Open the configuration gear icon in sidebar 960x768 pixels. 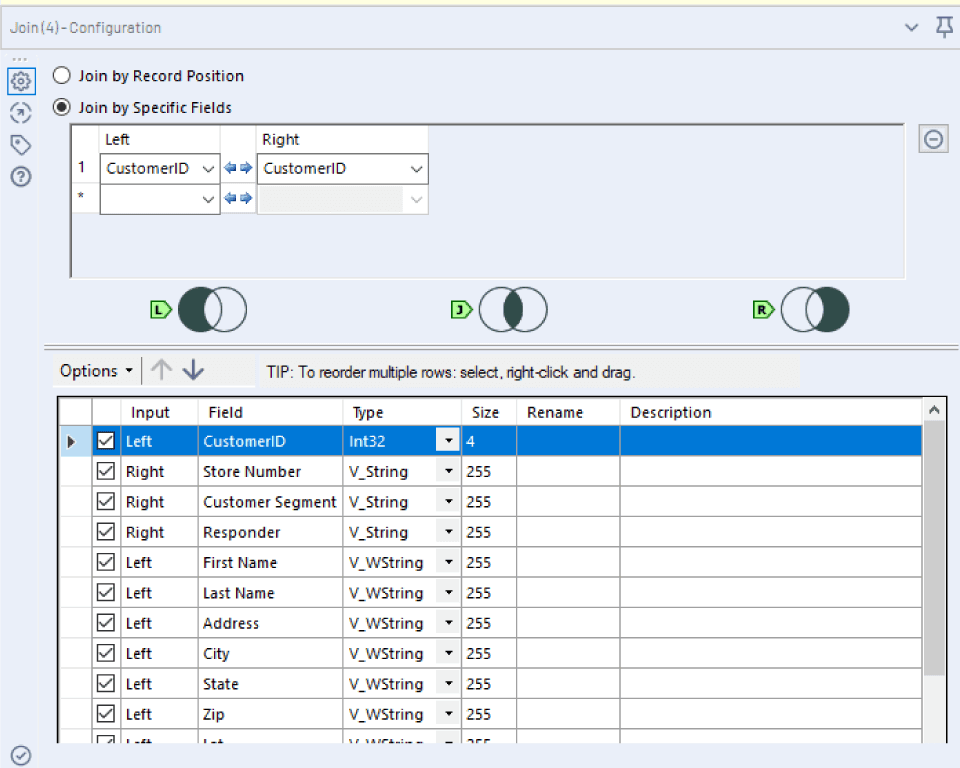point(21,82)
